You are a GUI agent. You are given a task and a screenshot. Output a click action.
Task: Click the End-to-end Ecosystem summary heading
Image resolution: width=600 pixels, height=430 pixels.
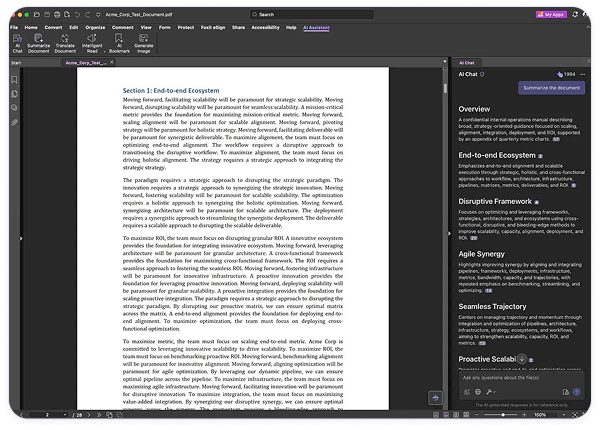pyautogui.click(x=497, y=155)
